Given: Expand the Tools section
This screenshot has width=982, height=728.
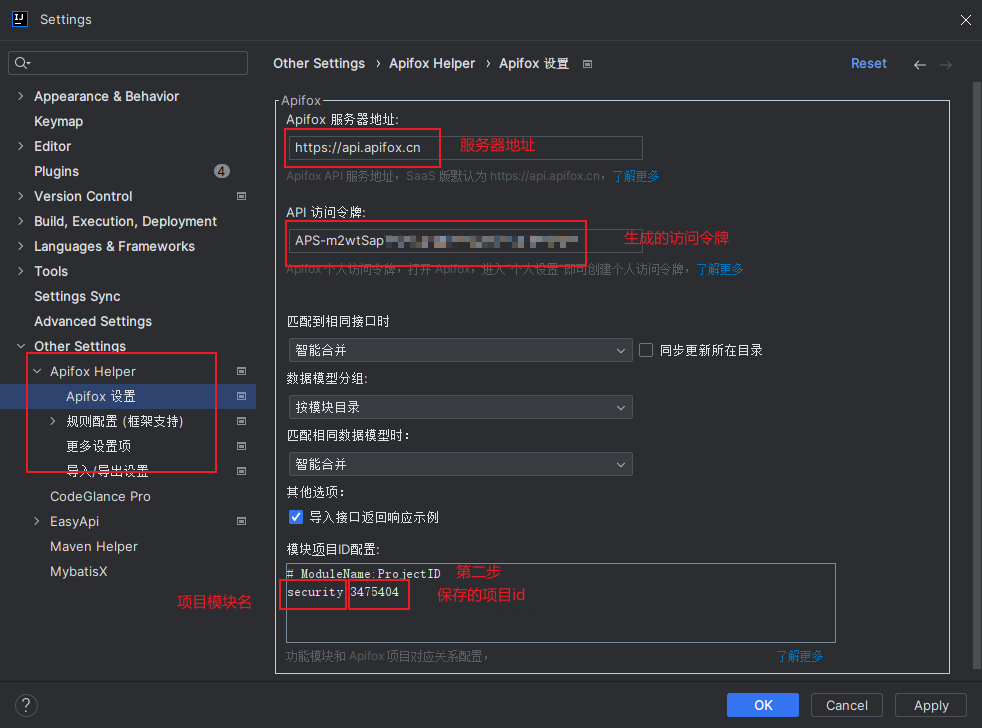Looking at the screenshot, I should pyautogui.click(x=21, y=271).
